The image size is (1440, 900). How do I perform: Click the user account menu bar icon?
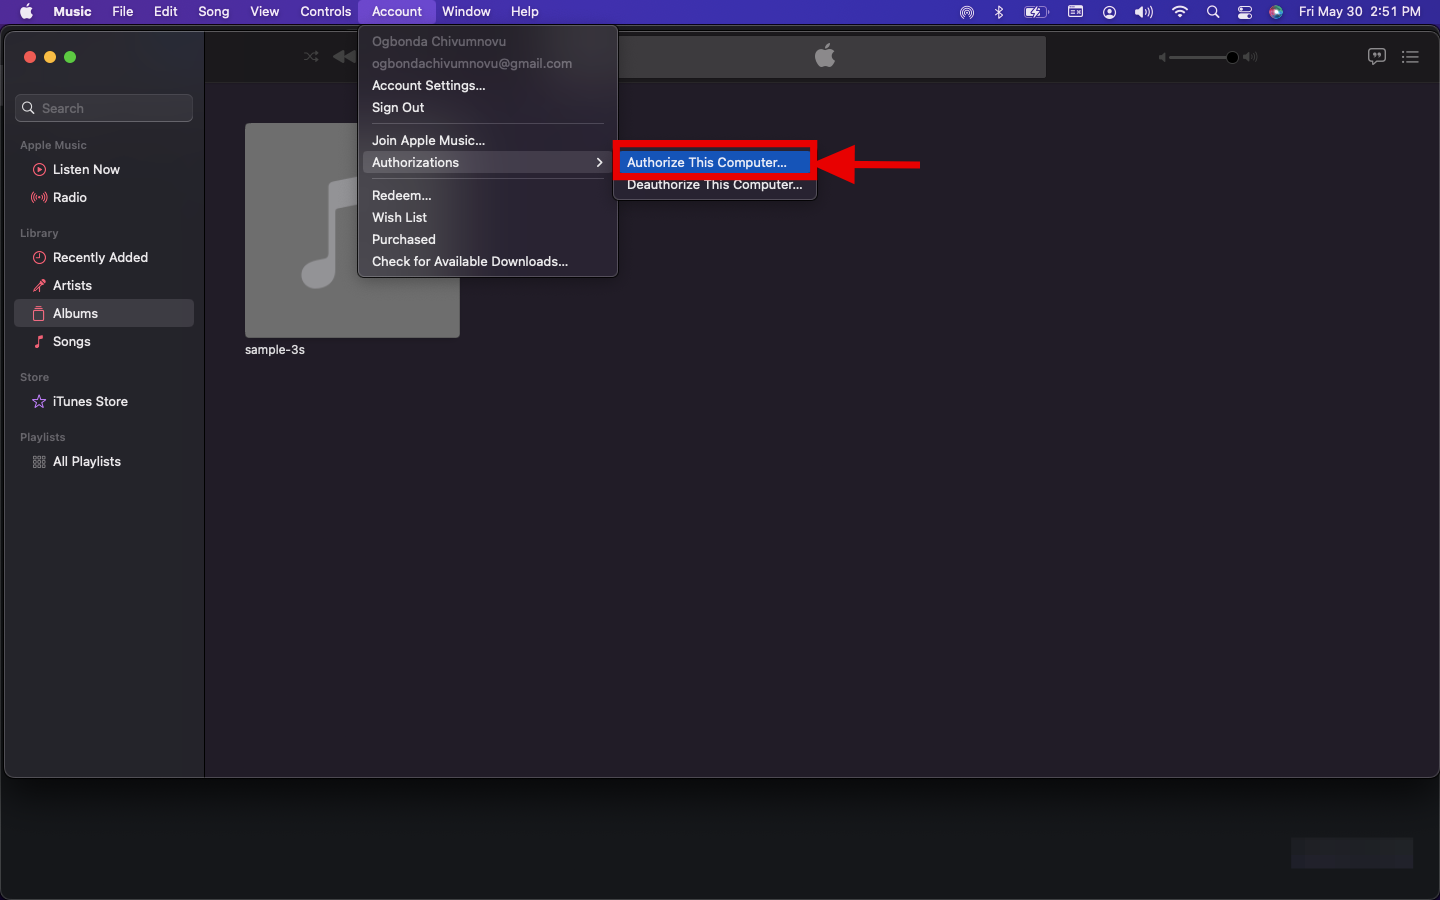coord(1110,12)
